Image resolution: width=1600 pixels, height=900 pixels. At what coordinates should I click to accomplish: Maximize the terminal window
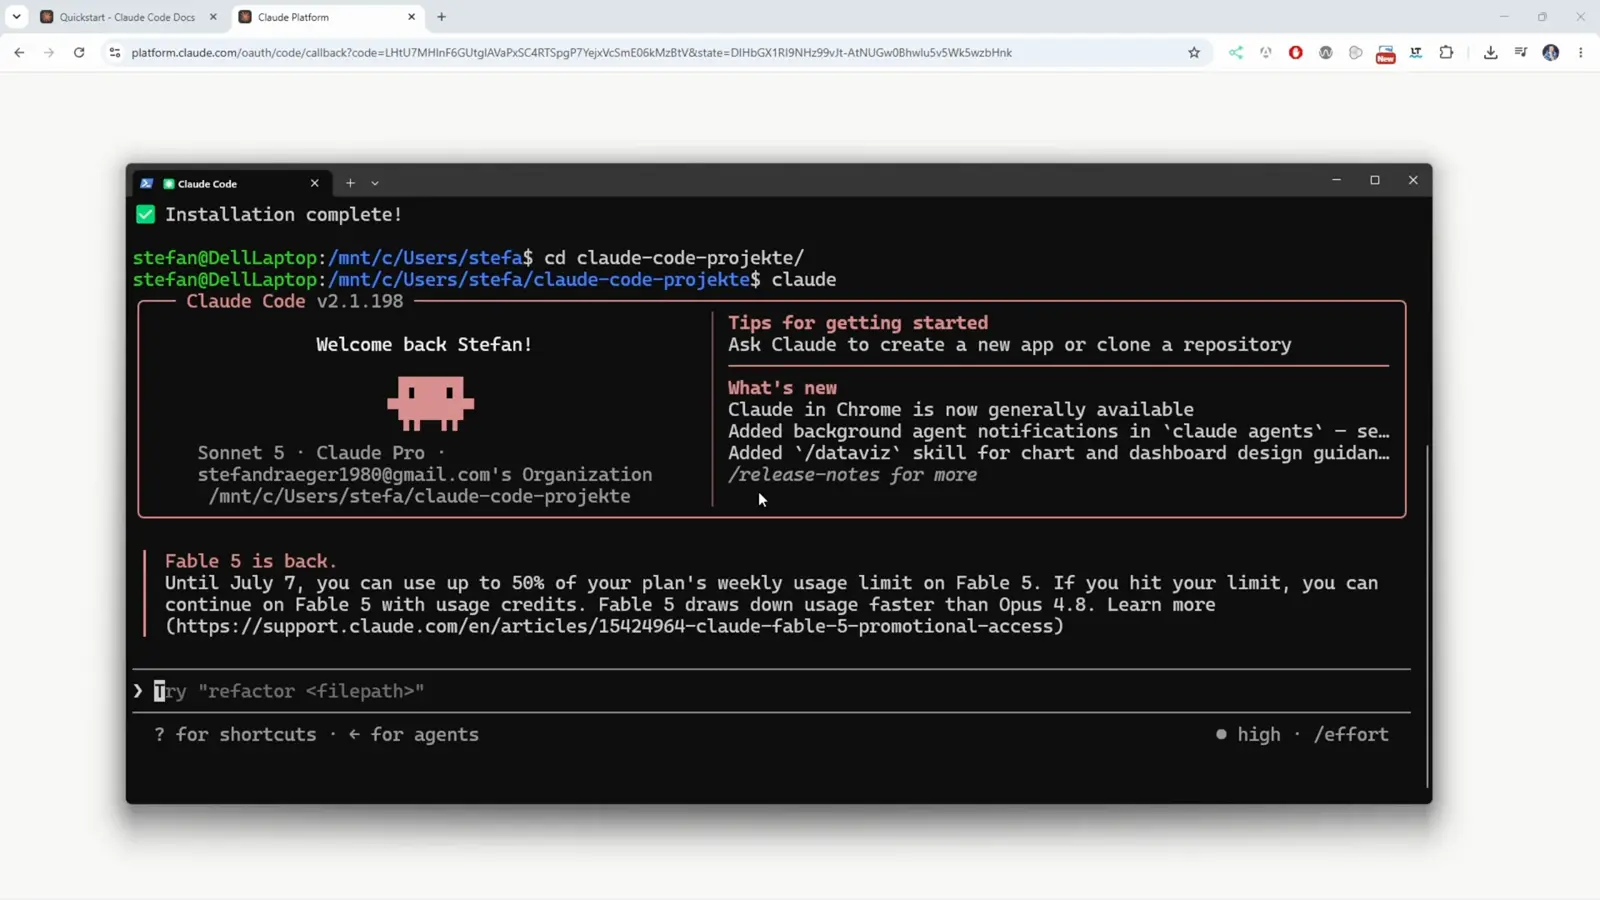1375,180
